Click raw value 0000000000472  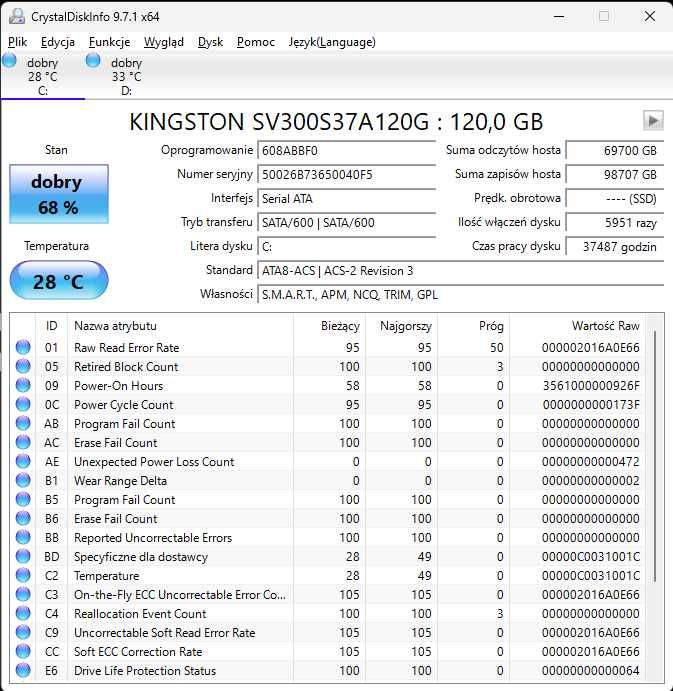591,462
